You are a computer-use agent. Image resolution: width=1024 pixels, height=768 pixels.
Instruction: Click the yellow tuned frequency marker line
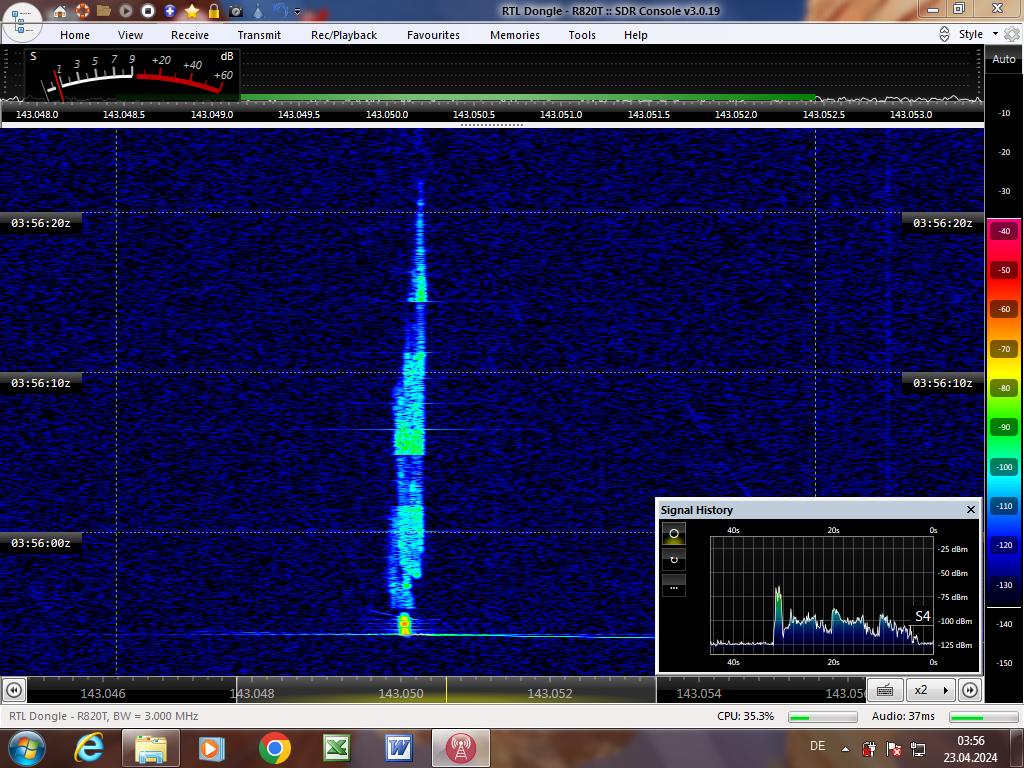point(447,690)
